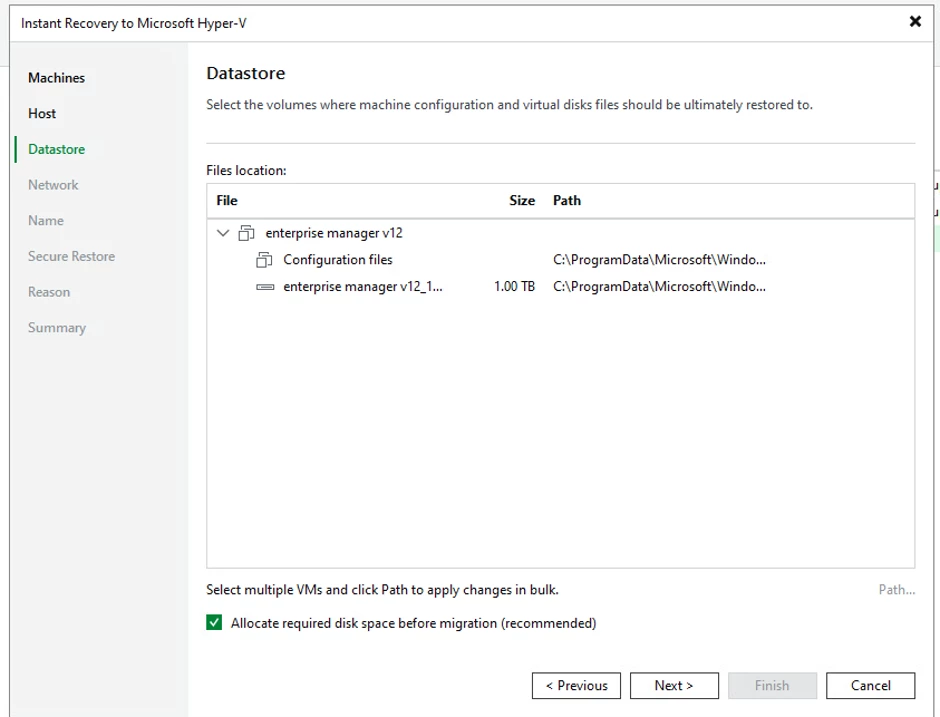Open the Name step
The image size is (940, 717).
tap(46, 221)
